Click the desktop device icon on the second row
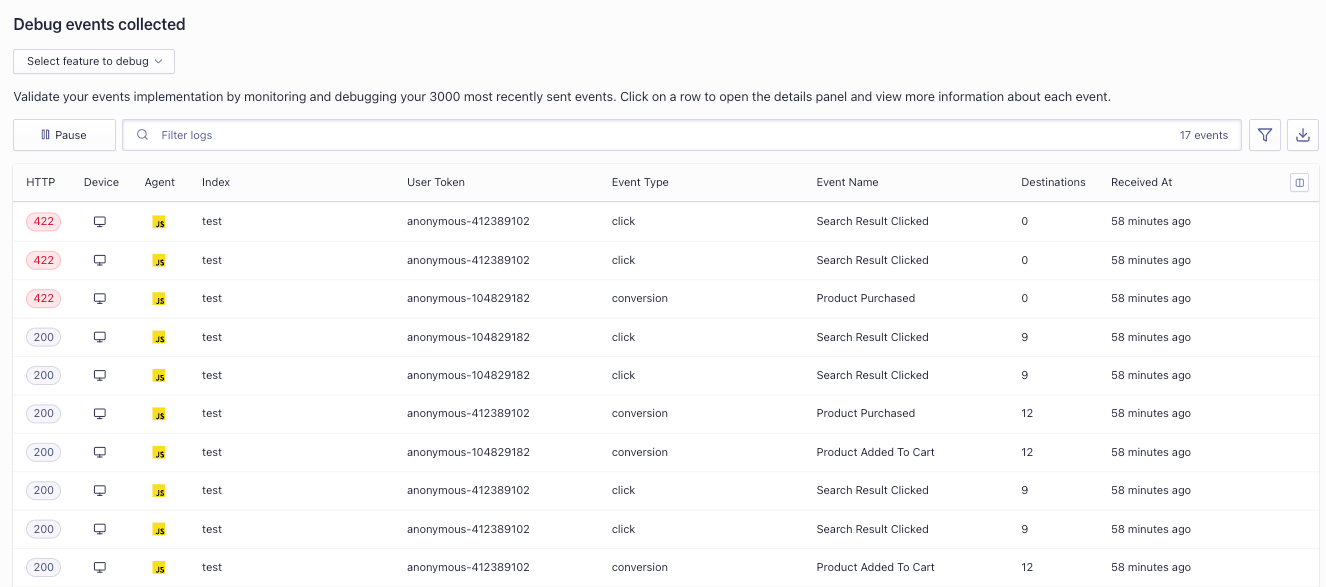Viewport: 1326px width, 587px height. tap(100, 260)
